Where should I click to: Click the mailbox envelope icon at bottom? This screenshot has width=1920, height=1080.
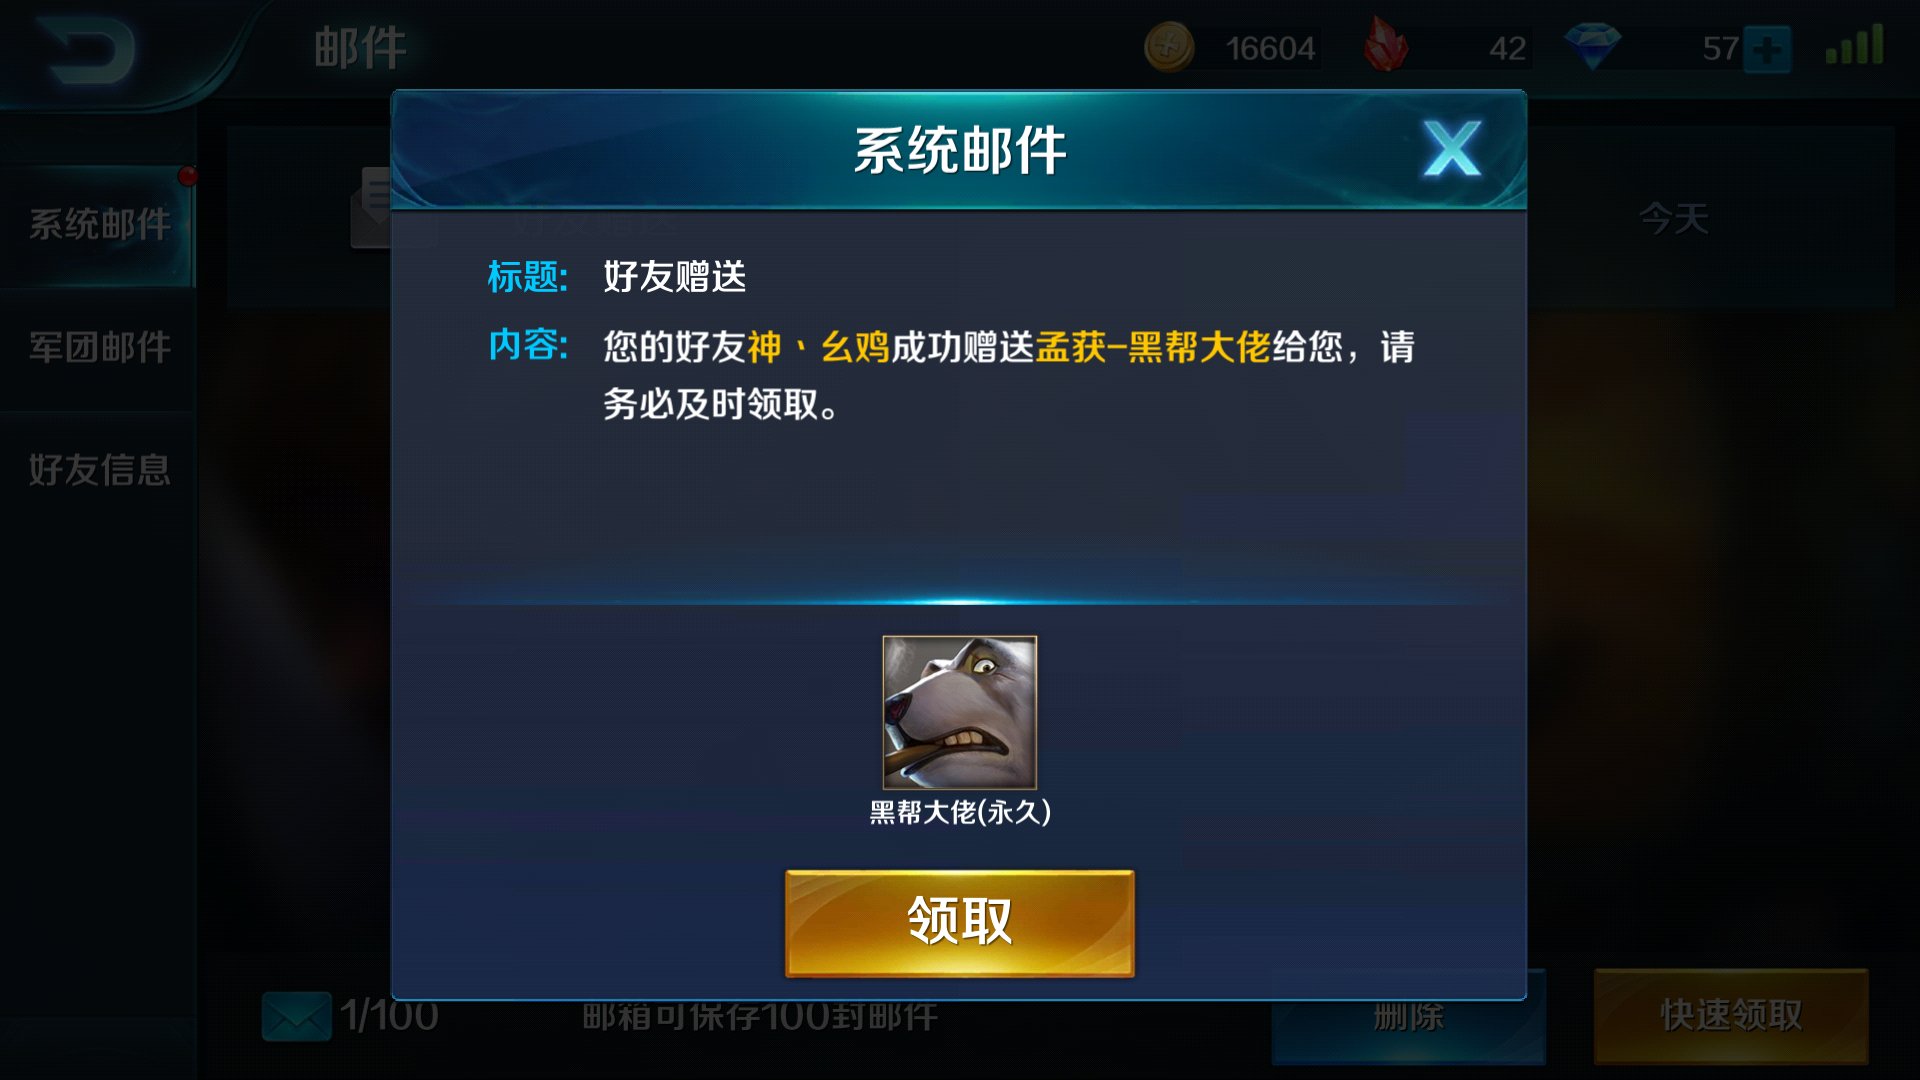point(296,1016)
